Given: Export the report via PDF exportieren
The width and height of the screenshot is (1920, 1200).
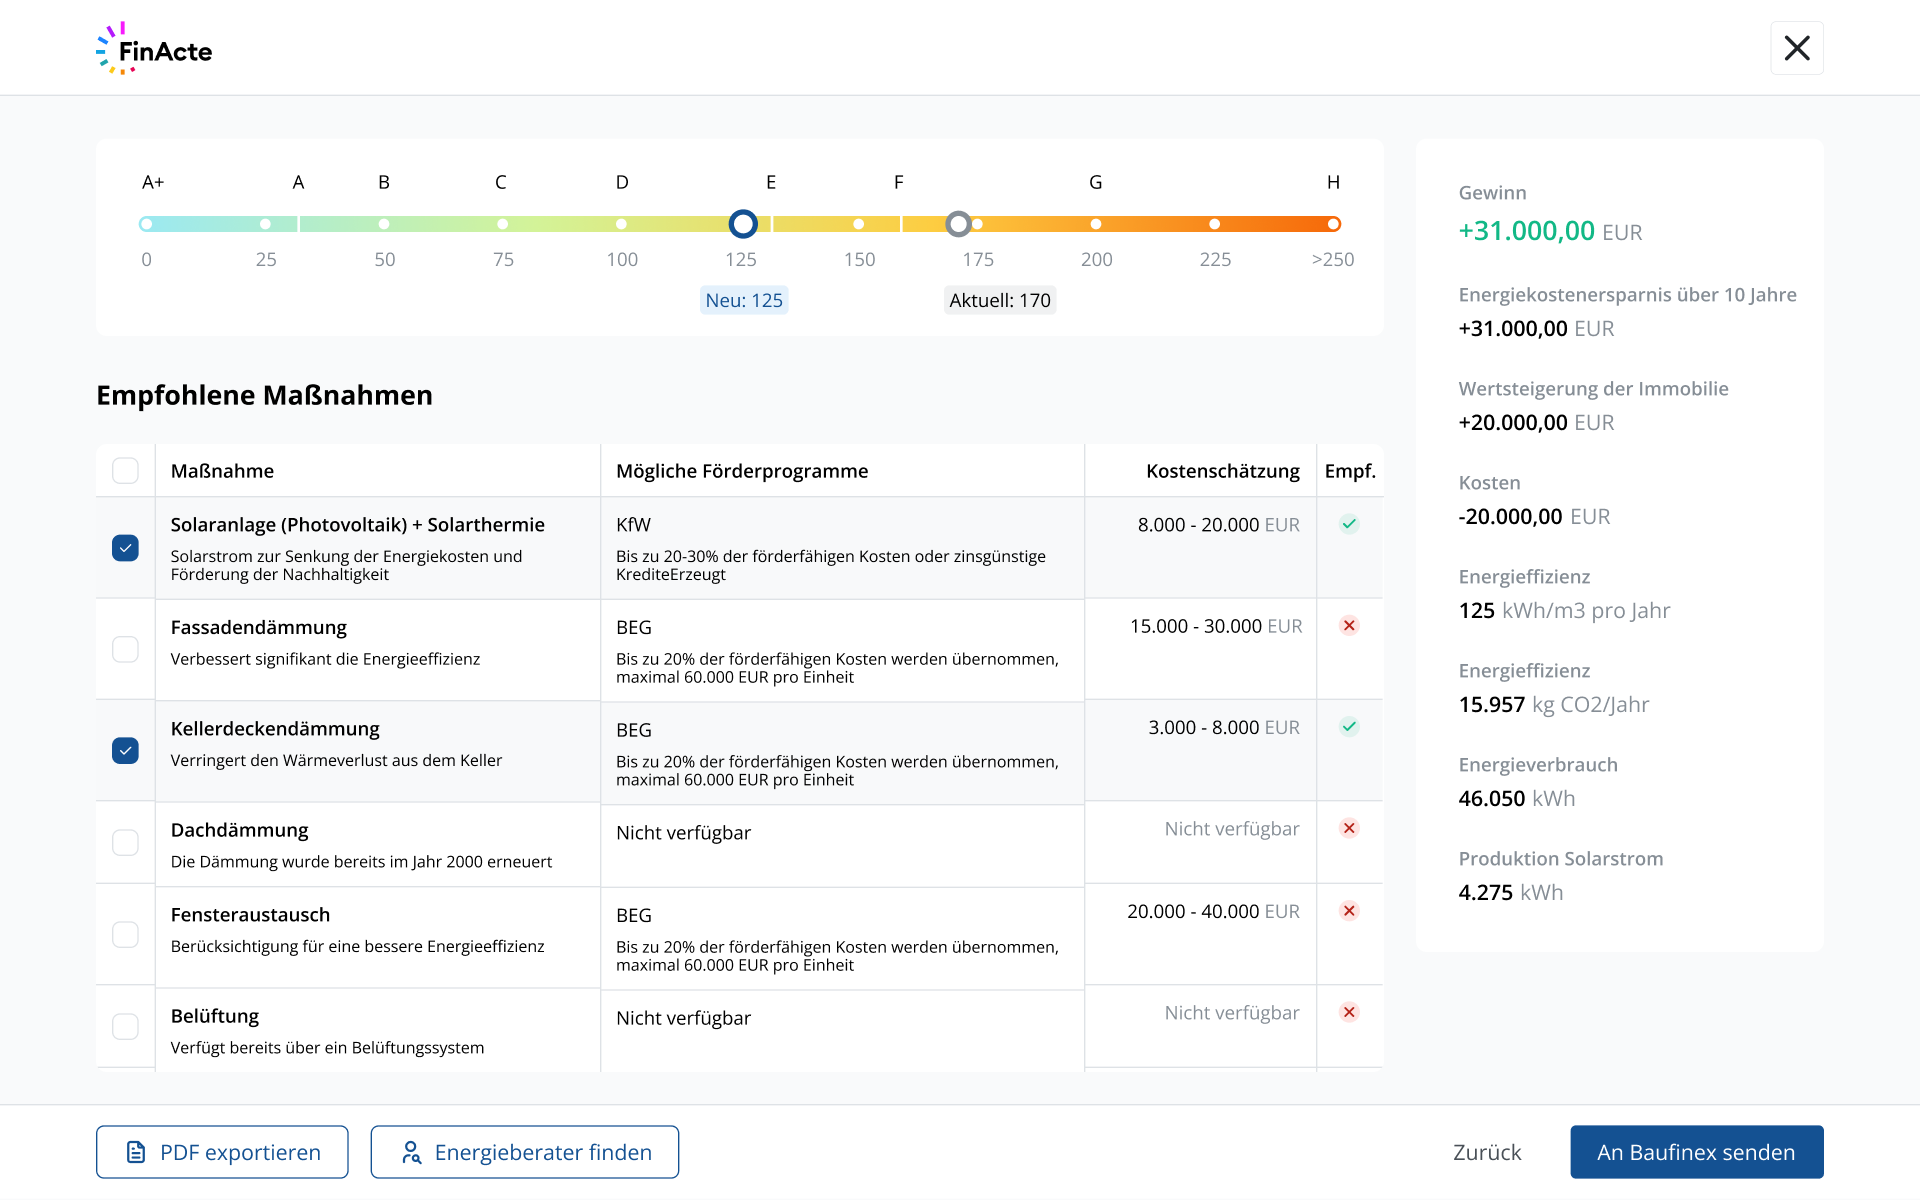Looking at the screenshot, I should pyautogui.click(x=222, y=1152).
